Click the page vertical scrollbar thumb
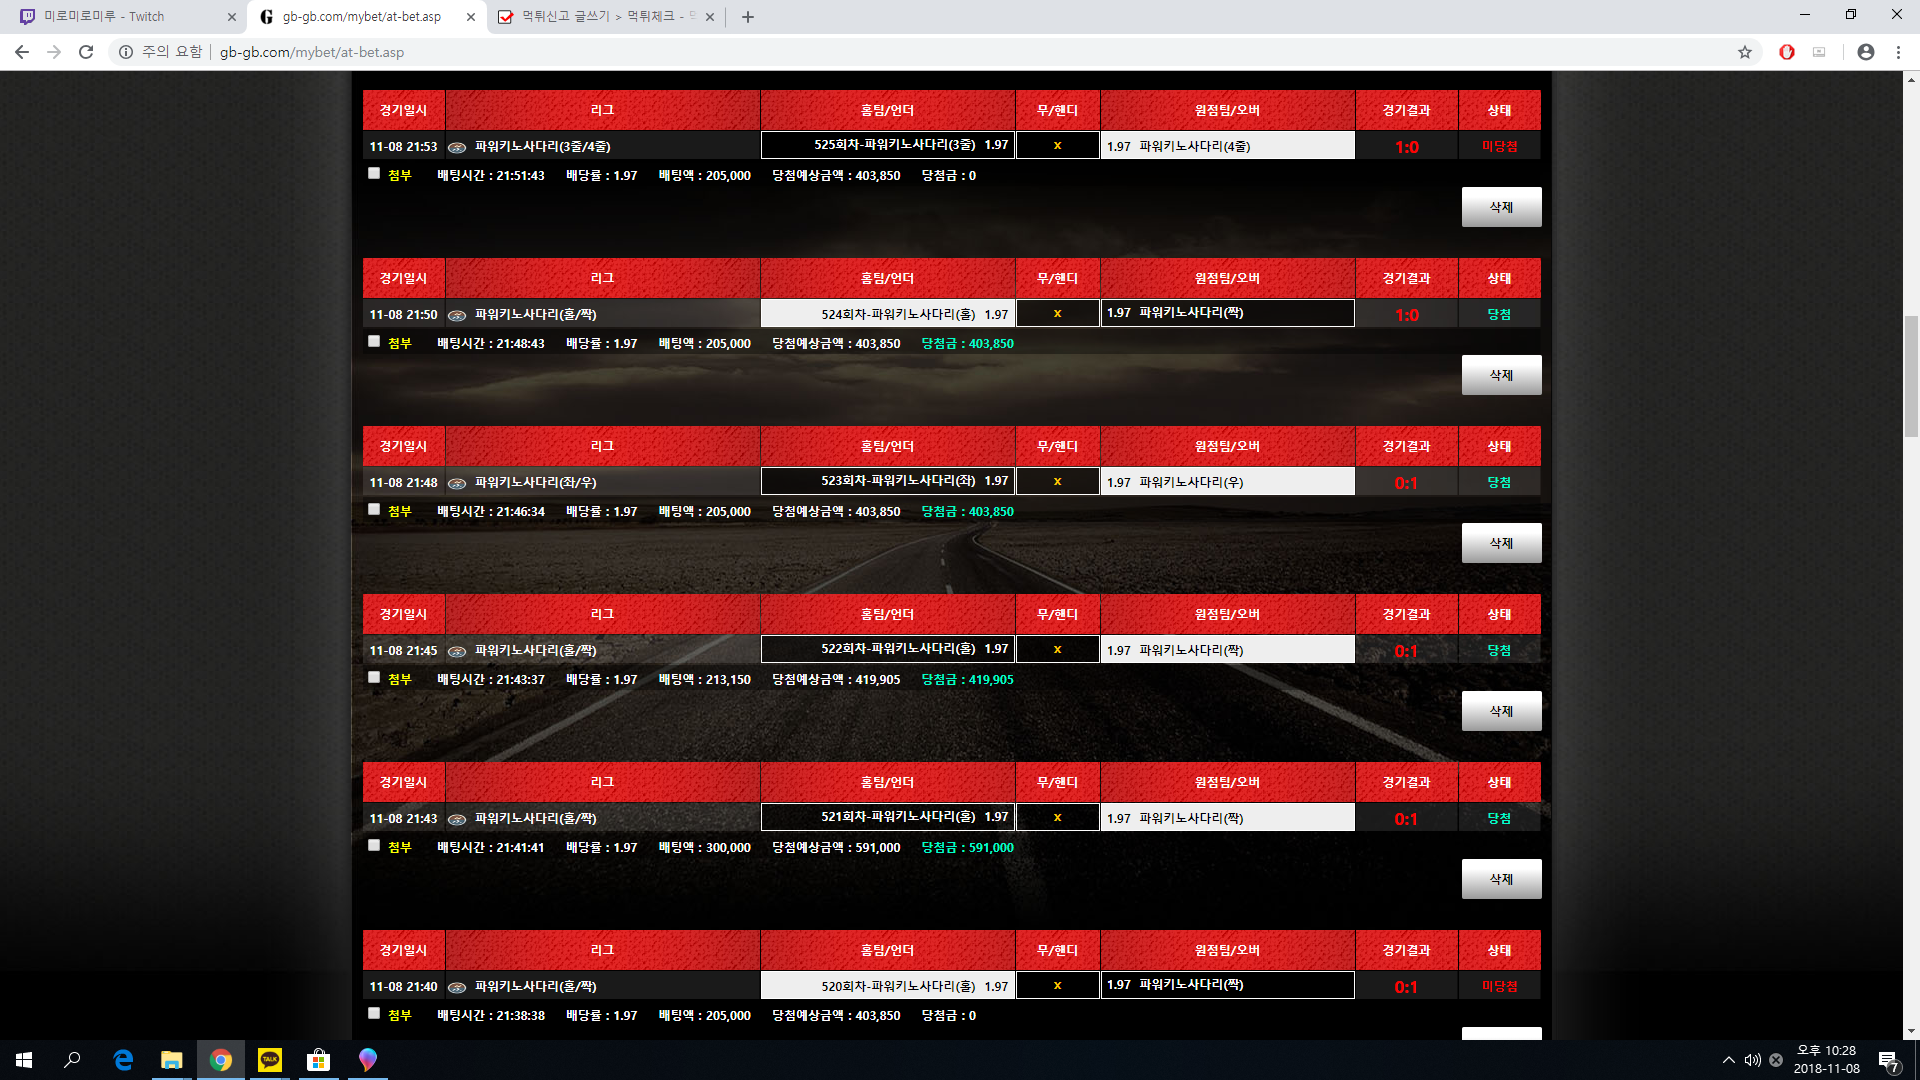The image size is (1920, 1080). point(1911,375)
